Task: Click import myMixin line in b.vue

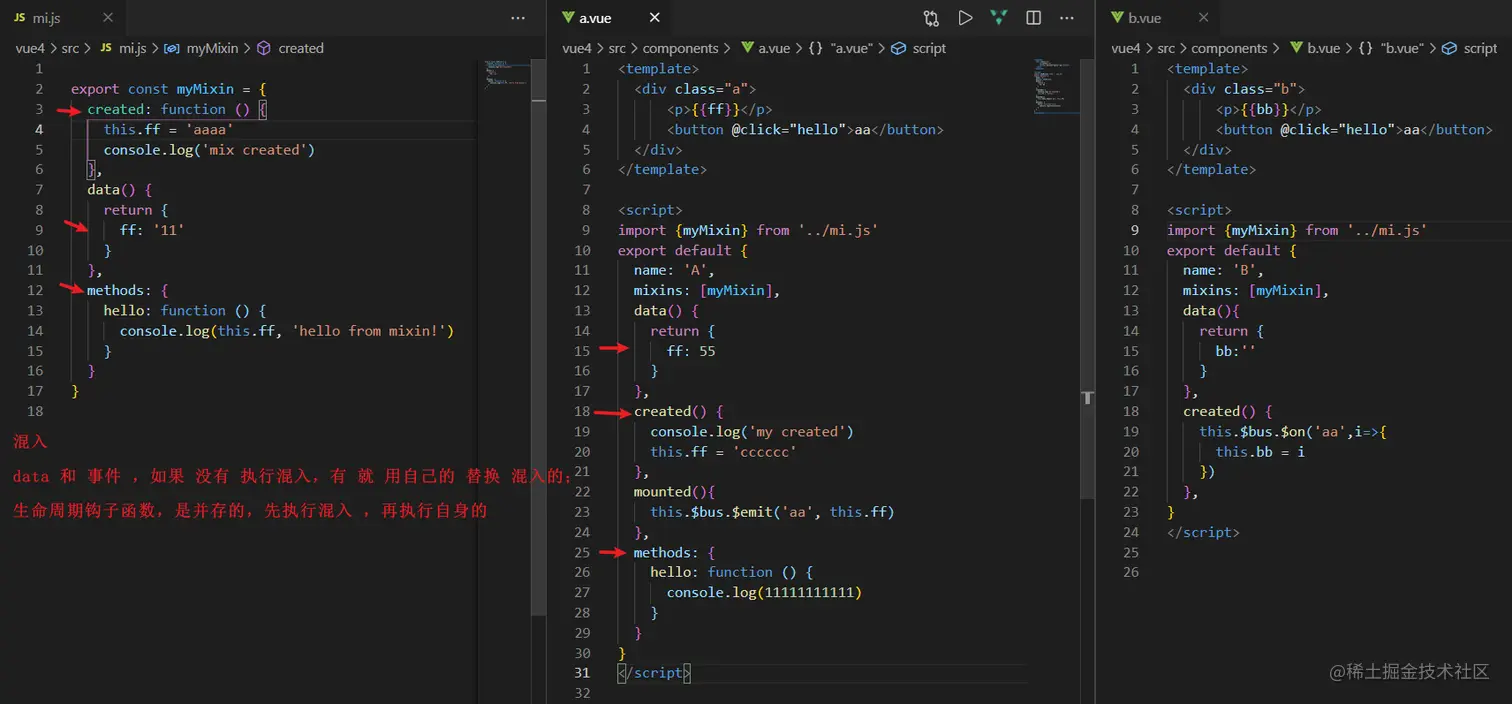Action: pyautogui.click(x=1297, y=230)
